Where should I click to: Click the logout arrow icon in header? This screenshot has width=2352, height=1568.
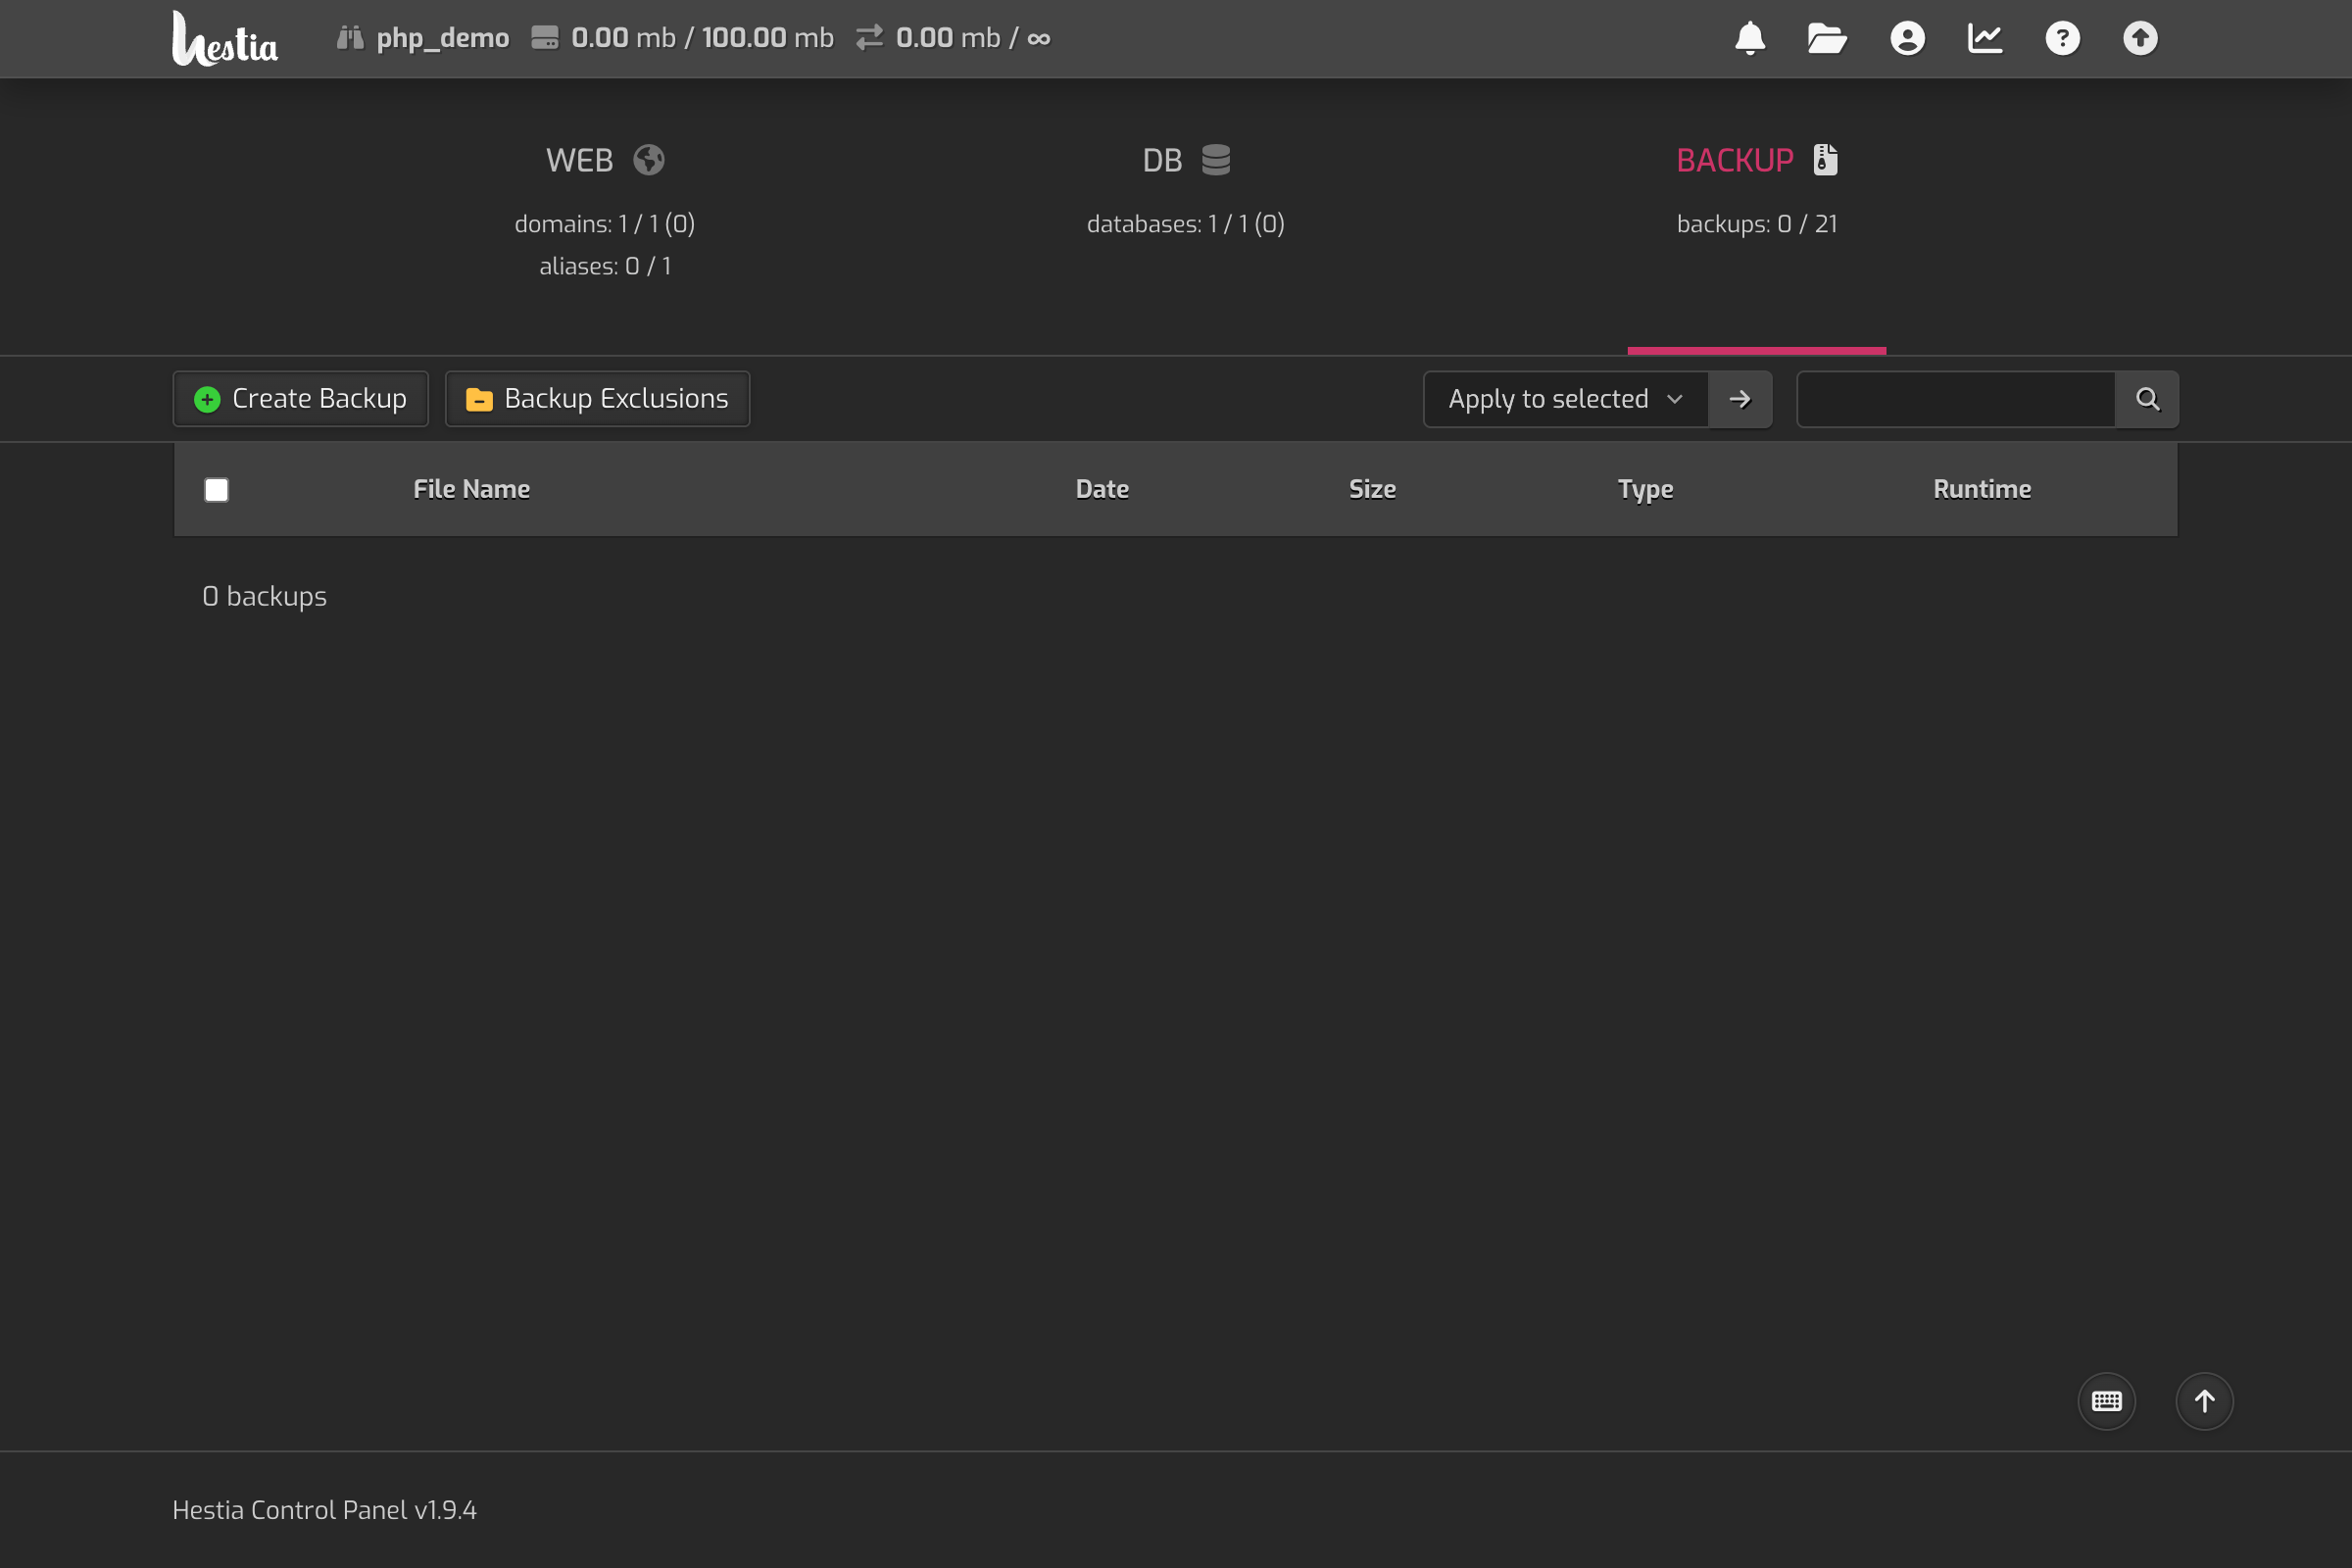pyautogui.click(x=2140, y=38)
